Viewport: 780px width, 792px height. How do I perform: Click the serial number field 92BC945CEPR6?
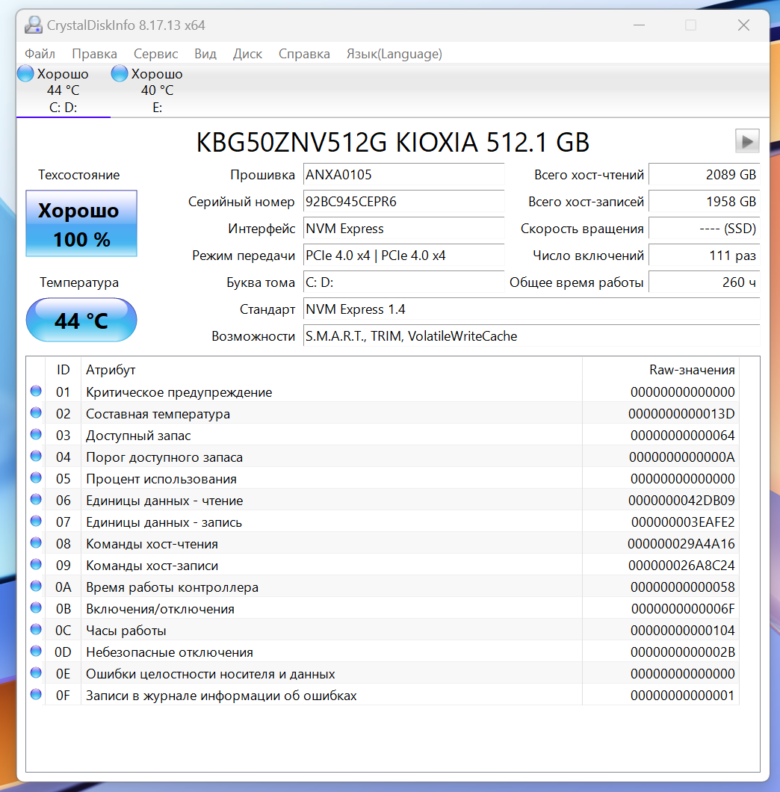pos(404,202)
